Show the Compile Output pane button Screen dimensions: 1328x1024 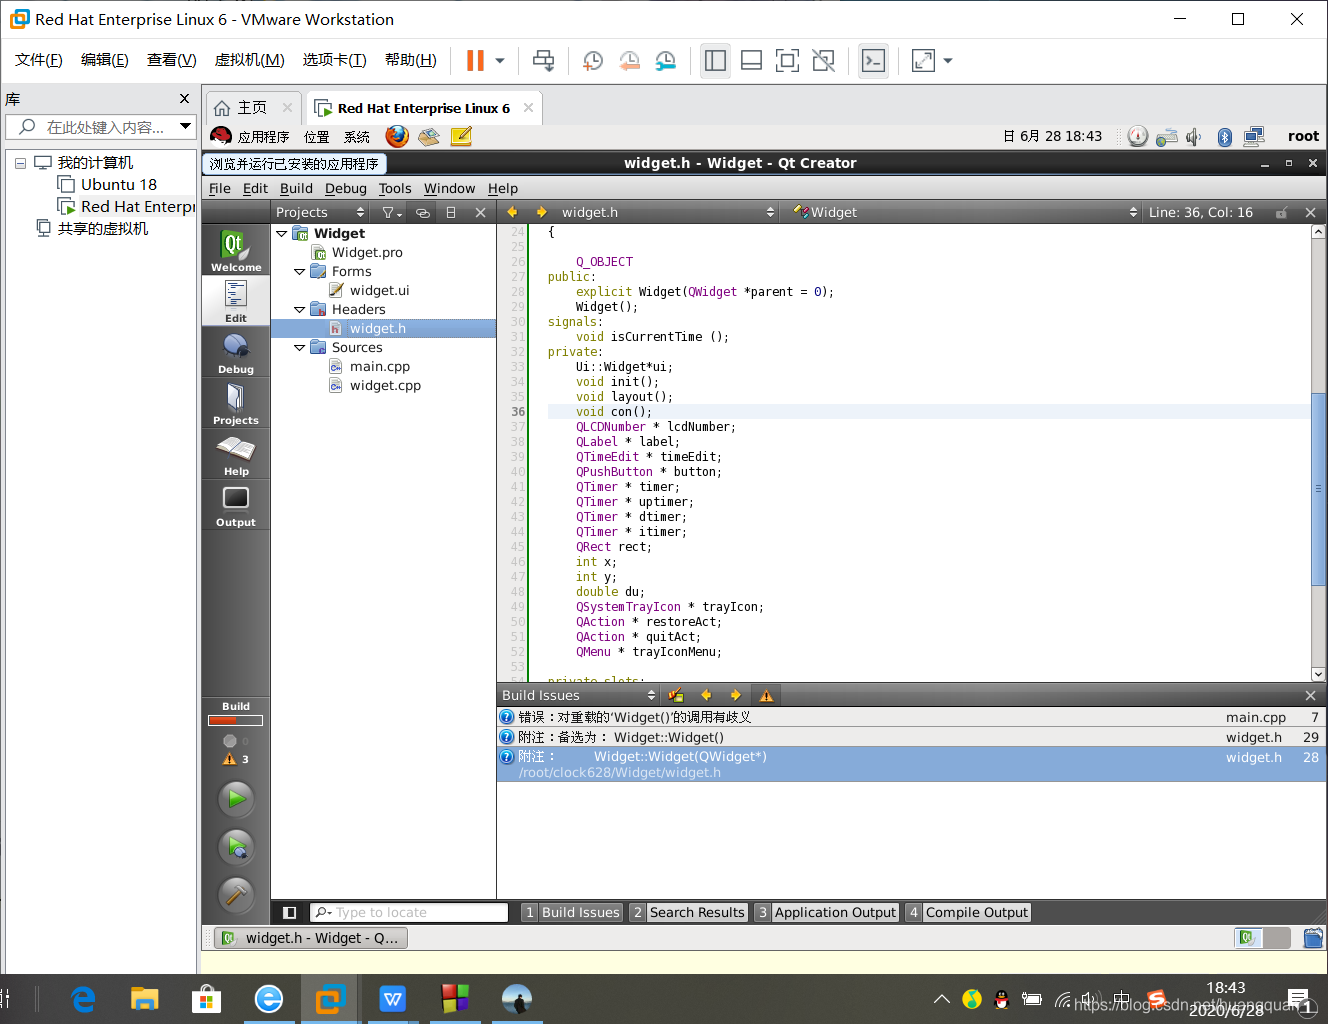coord(968,912)
